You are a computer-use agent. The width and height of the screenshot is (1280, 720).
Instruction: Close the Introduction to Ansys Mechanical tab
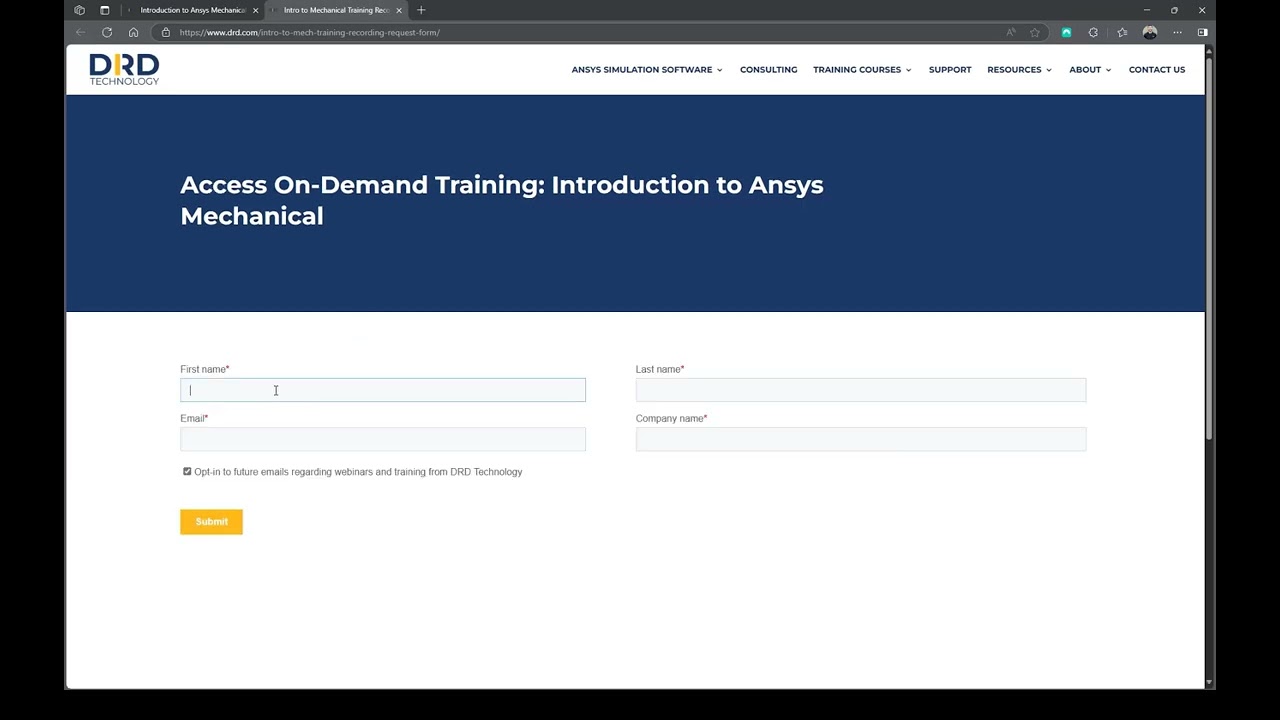point(256,10)
